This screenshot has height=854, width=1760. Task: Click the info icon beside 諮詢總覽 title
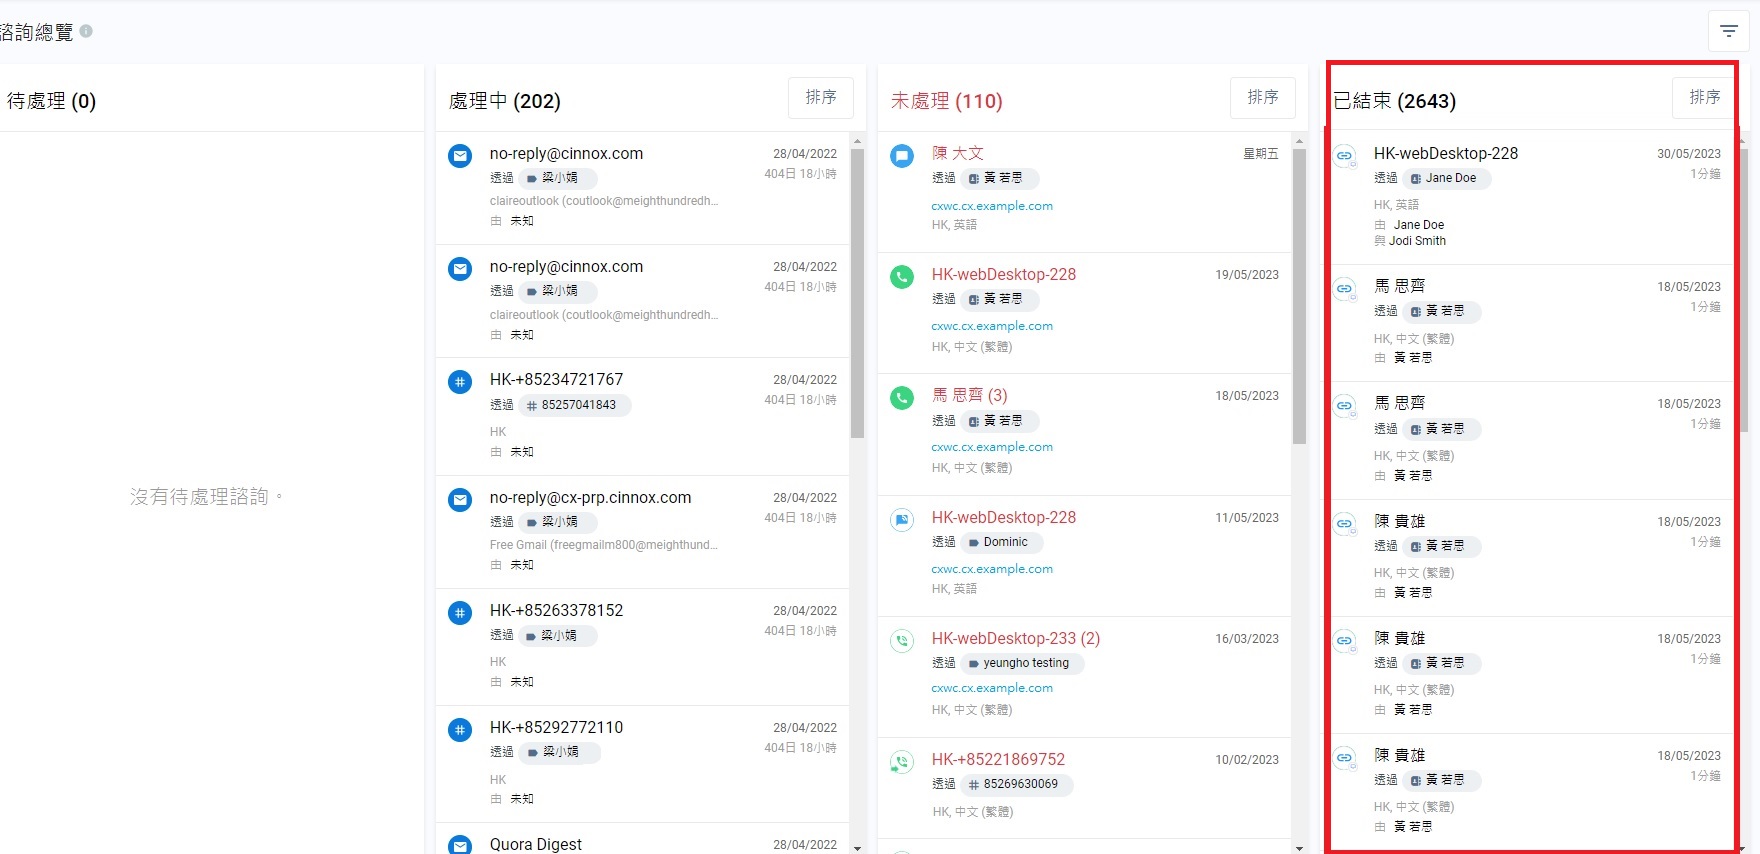coord(86,31)
